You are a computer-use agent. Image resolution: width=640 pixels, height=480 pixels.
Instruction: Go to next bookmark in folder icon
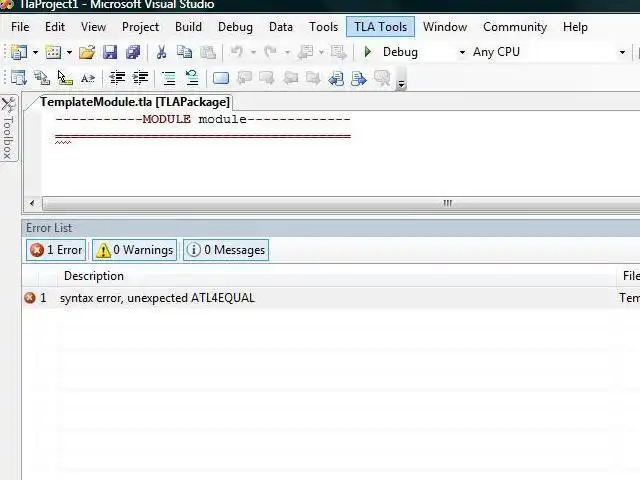(x=313, y=78)
